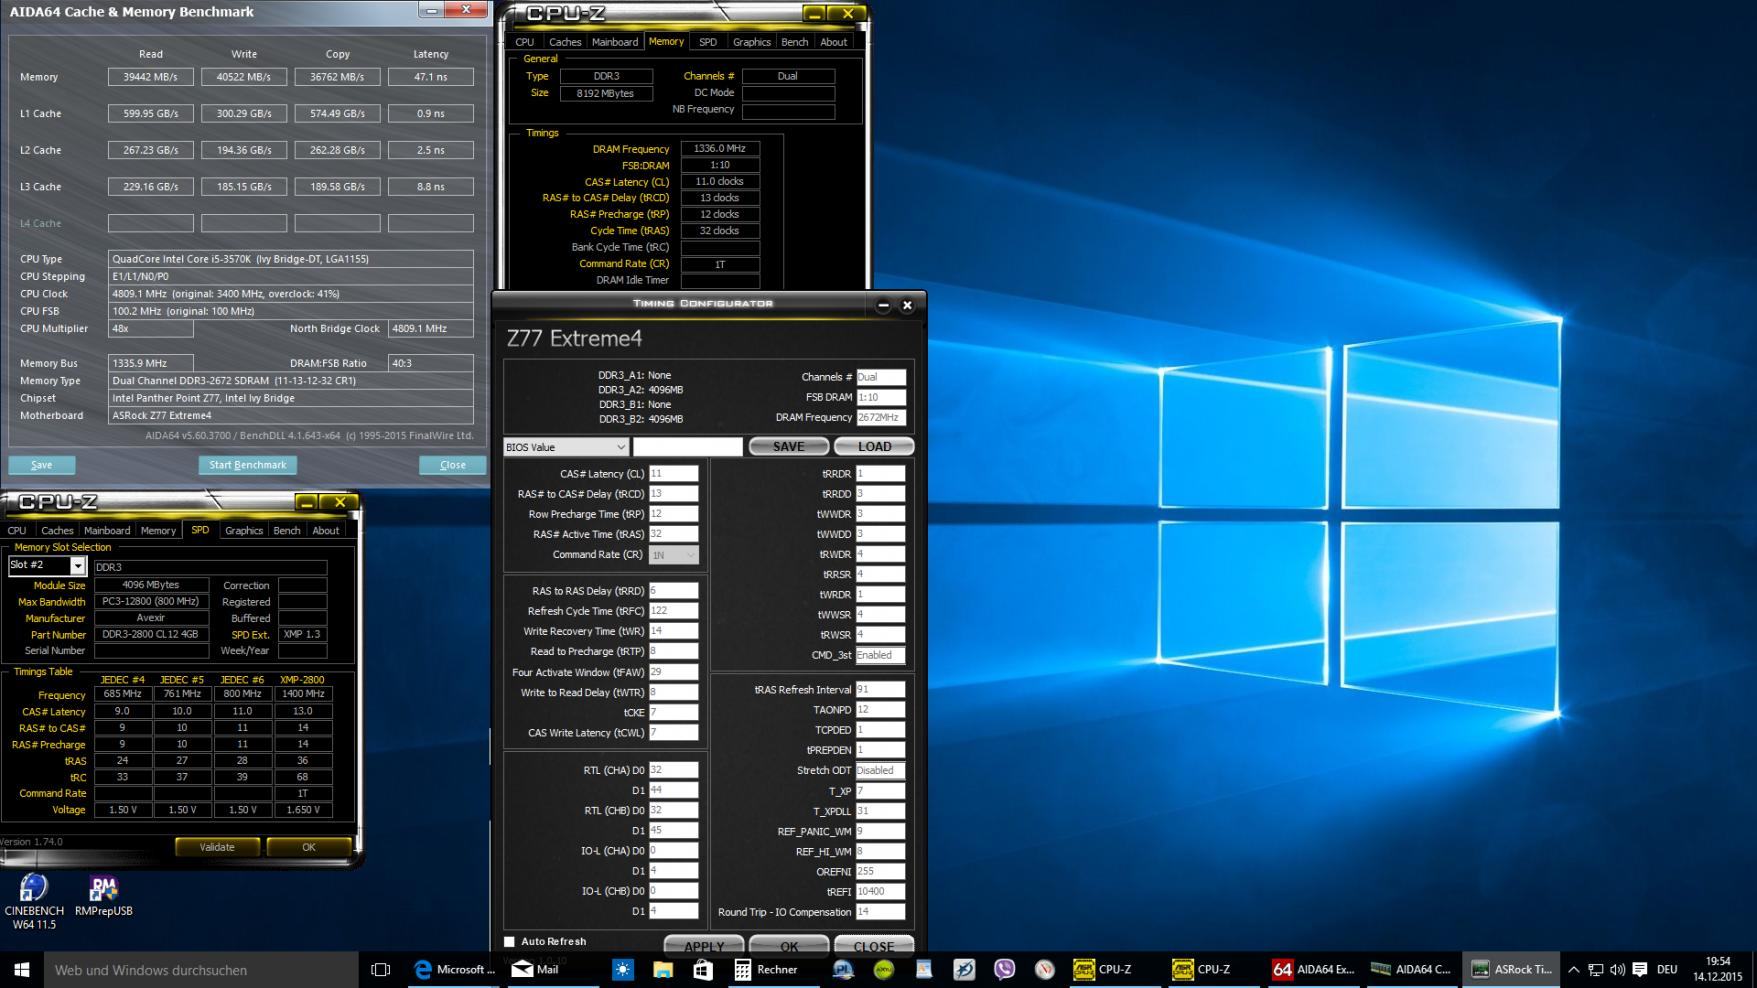Open the DEU input language indicator
This screenshot has height=988, width=1757.
coord(1667,969)
